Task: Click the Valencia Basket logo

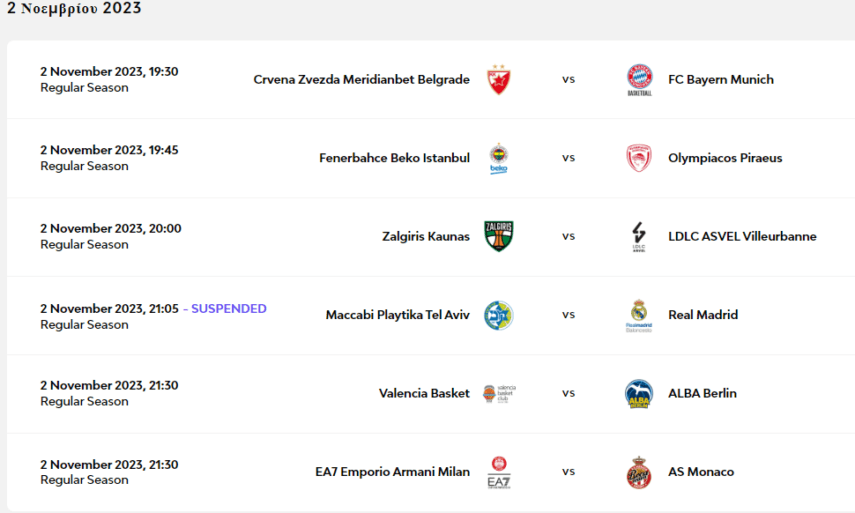Action: (498, 393)
